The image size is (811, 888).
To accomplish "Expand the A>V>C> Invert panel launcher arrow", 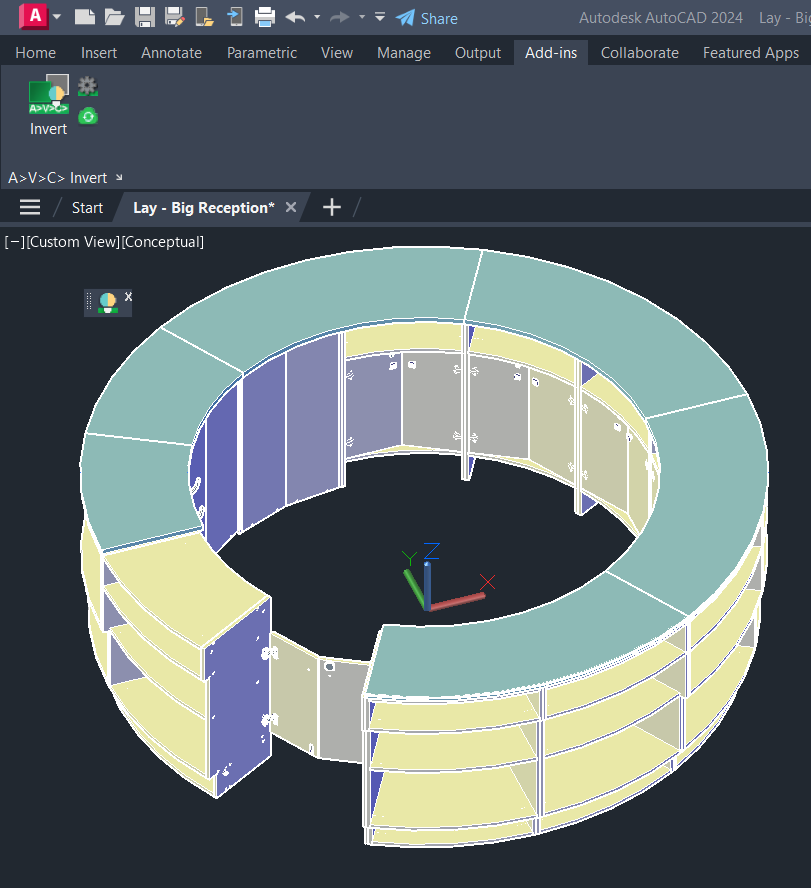I will tap(119, 177).
